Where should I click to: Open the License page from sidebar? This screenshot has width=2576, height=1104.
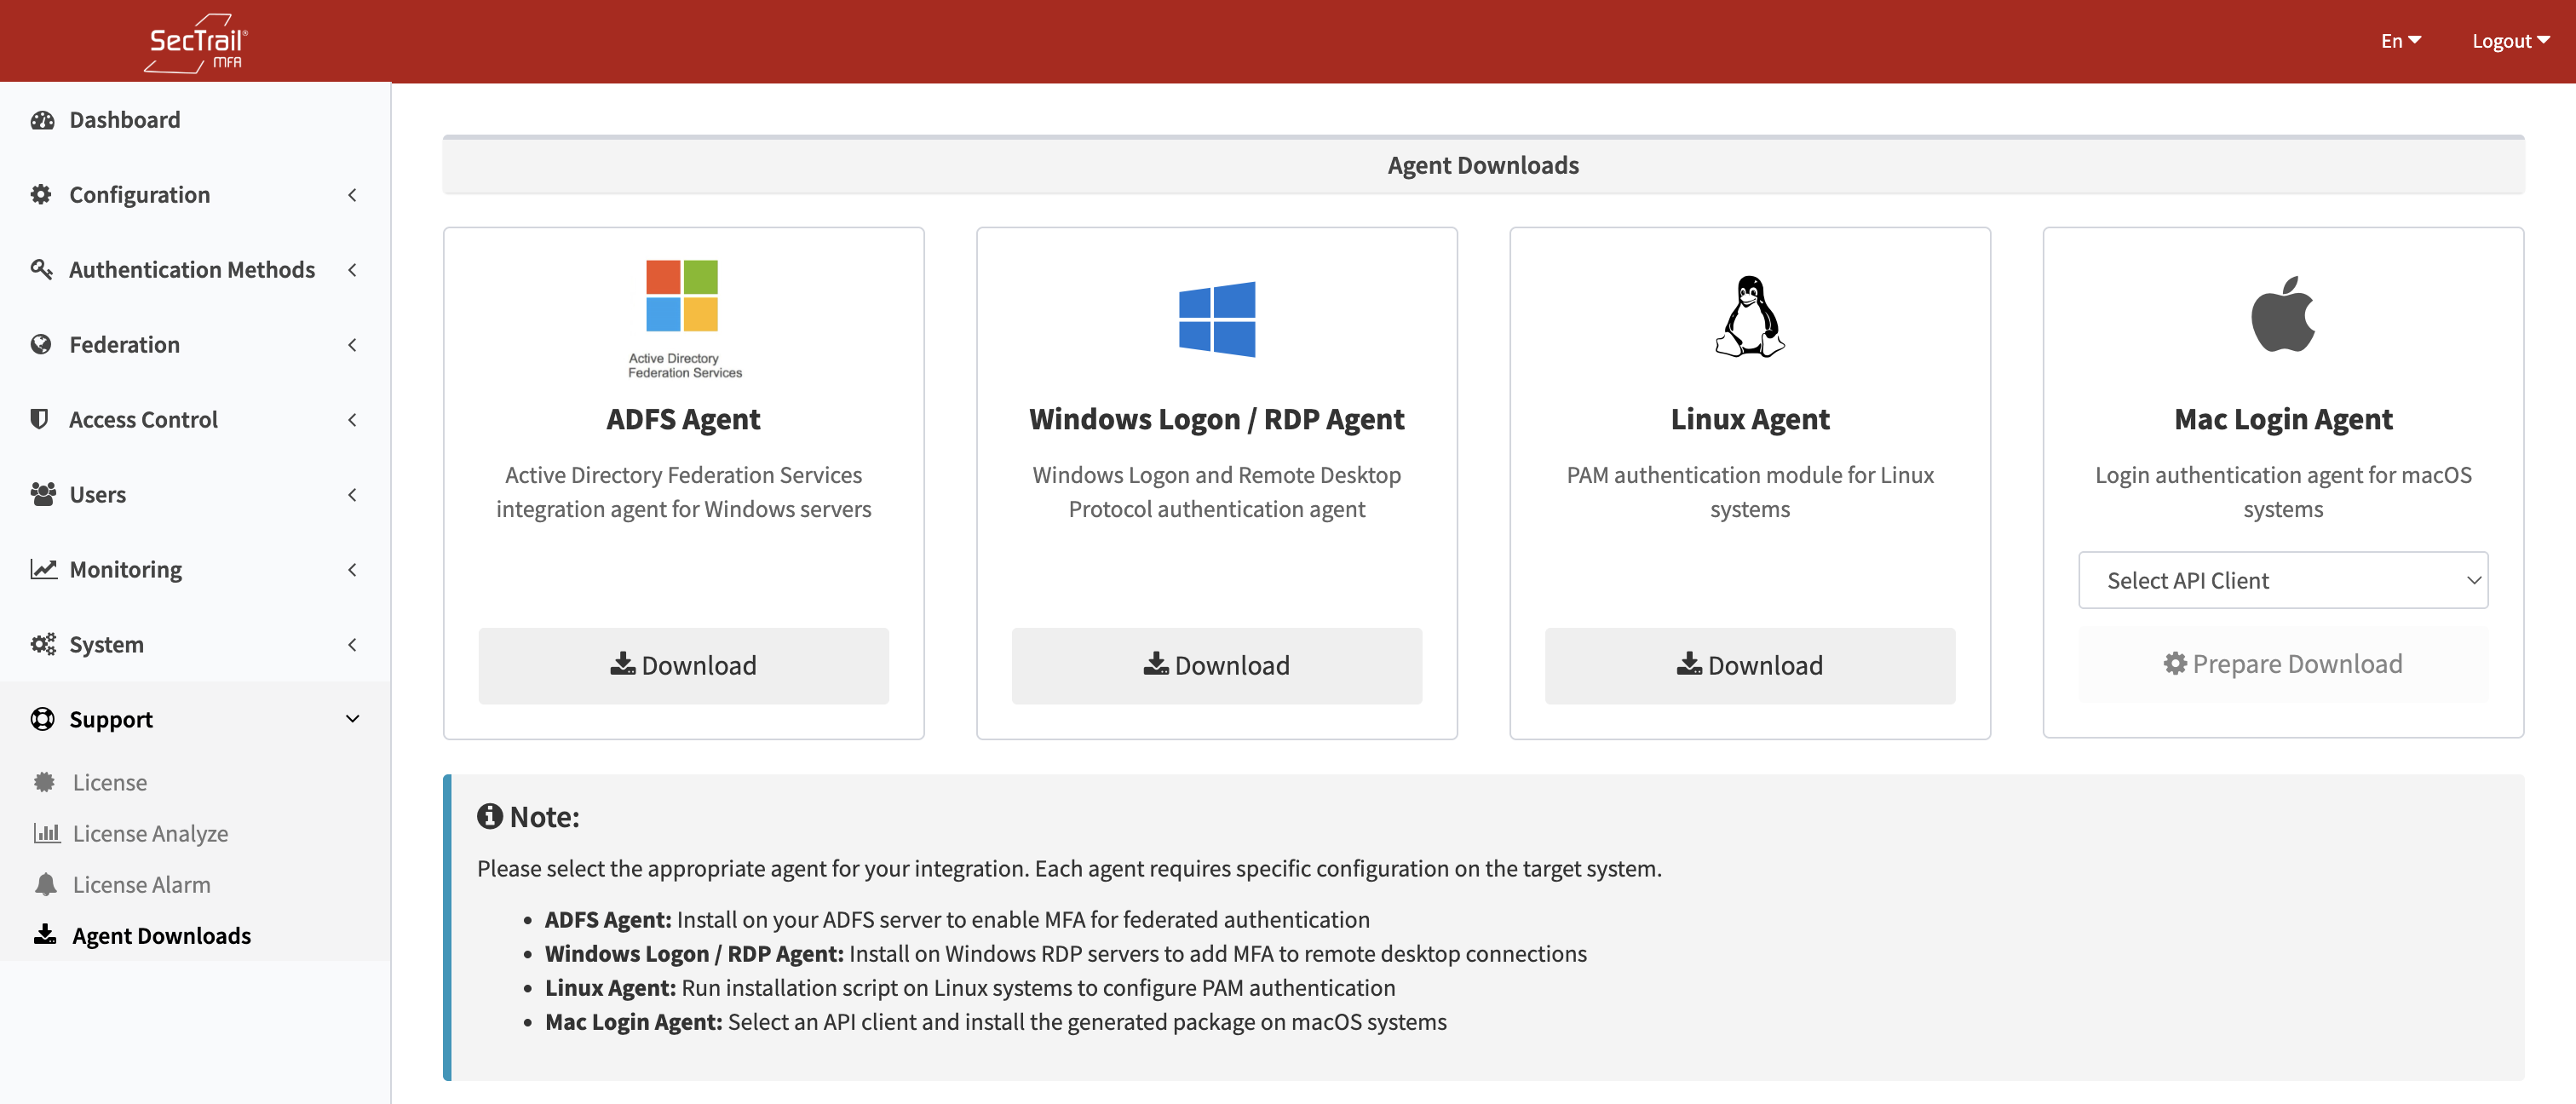coord(109,782)
